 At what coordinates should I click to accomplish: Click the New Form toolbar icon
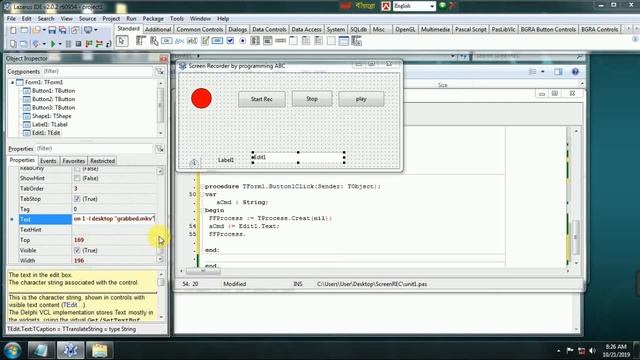coord(24,30)
